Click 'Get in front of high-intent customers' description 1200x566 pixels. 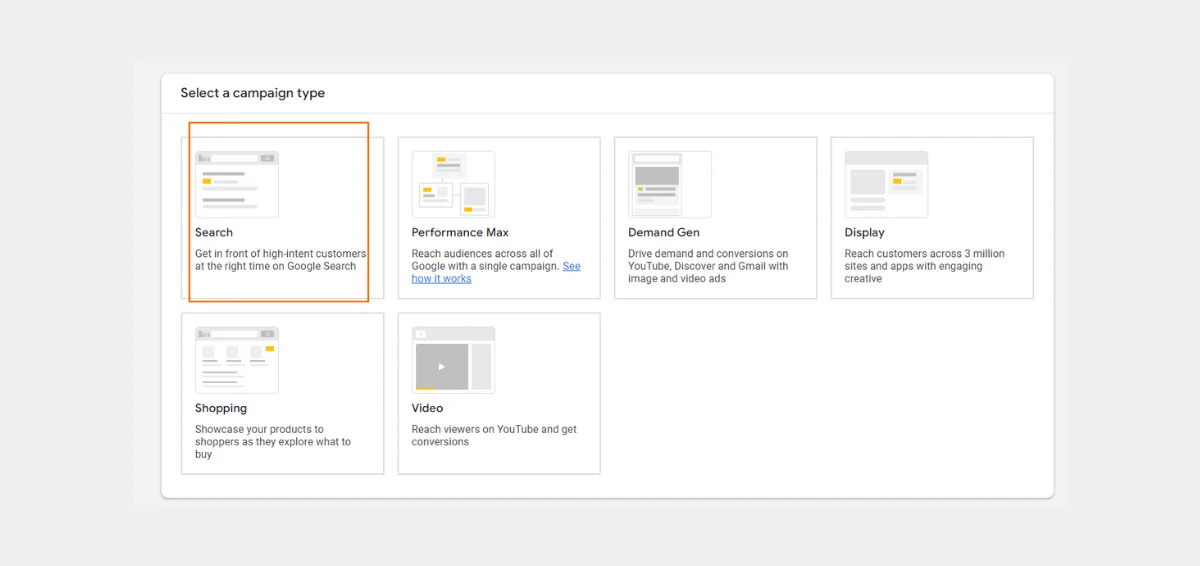click(x=281, y=260)
